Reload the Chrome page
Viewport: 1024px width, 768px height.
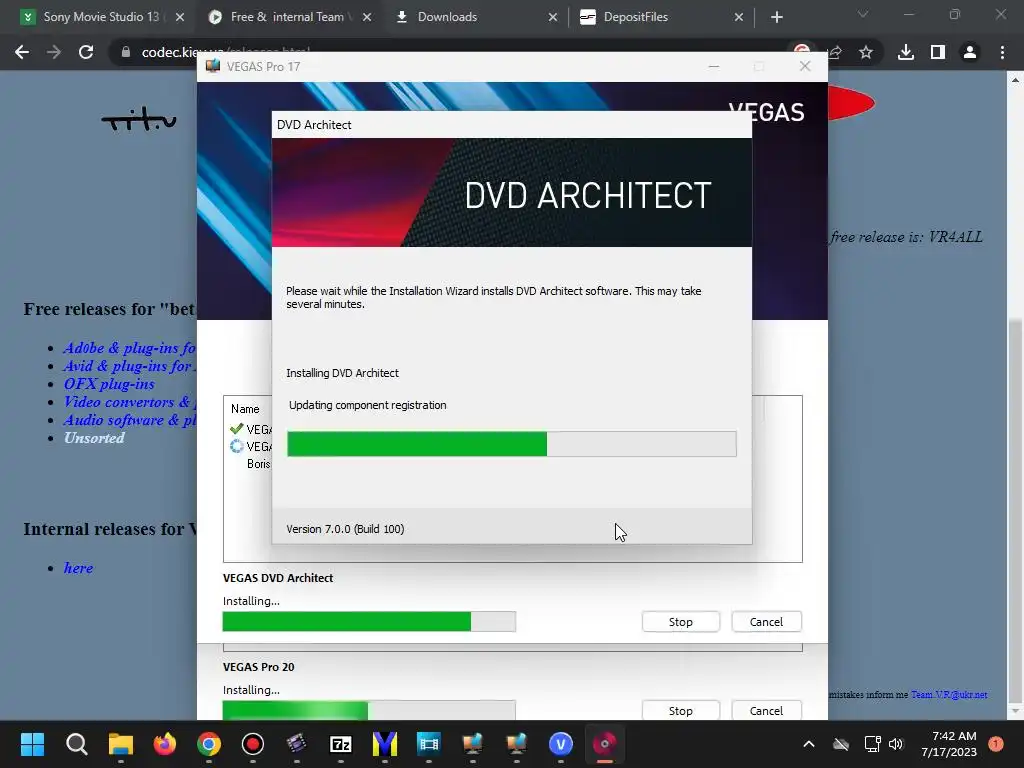click(86, 52)
